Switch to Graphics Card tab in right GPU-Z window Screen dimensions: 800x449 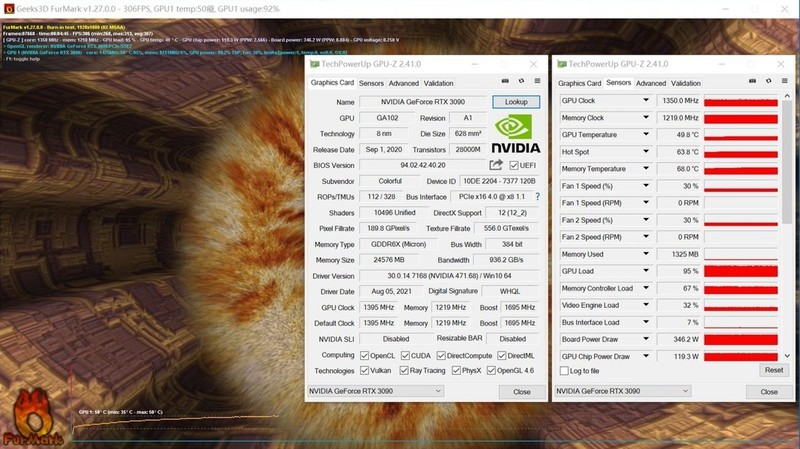coord(580,83)
